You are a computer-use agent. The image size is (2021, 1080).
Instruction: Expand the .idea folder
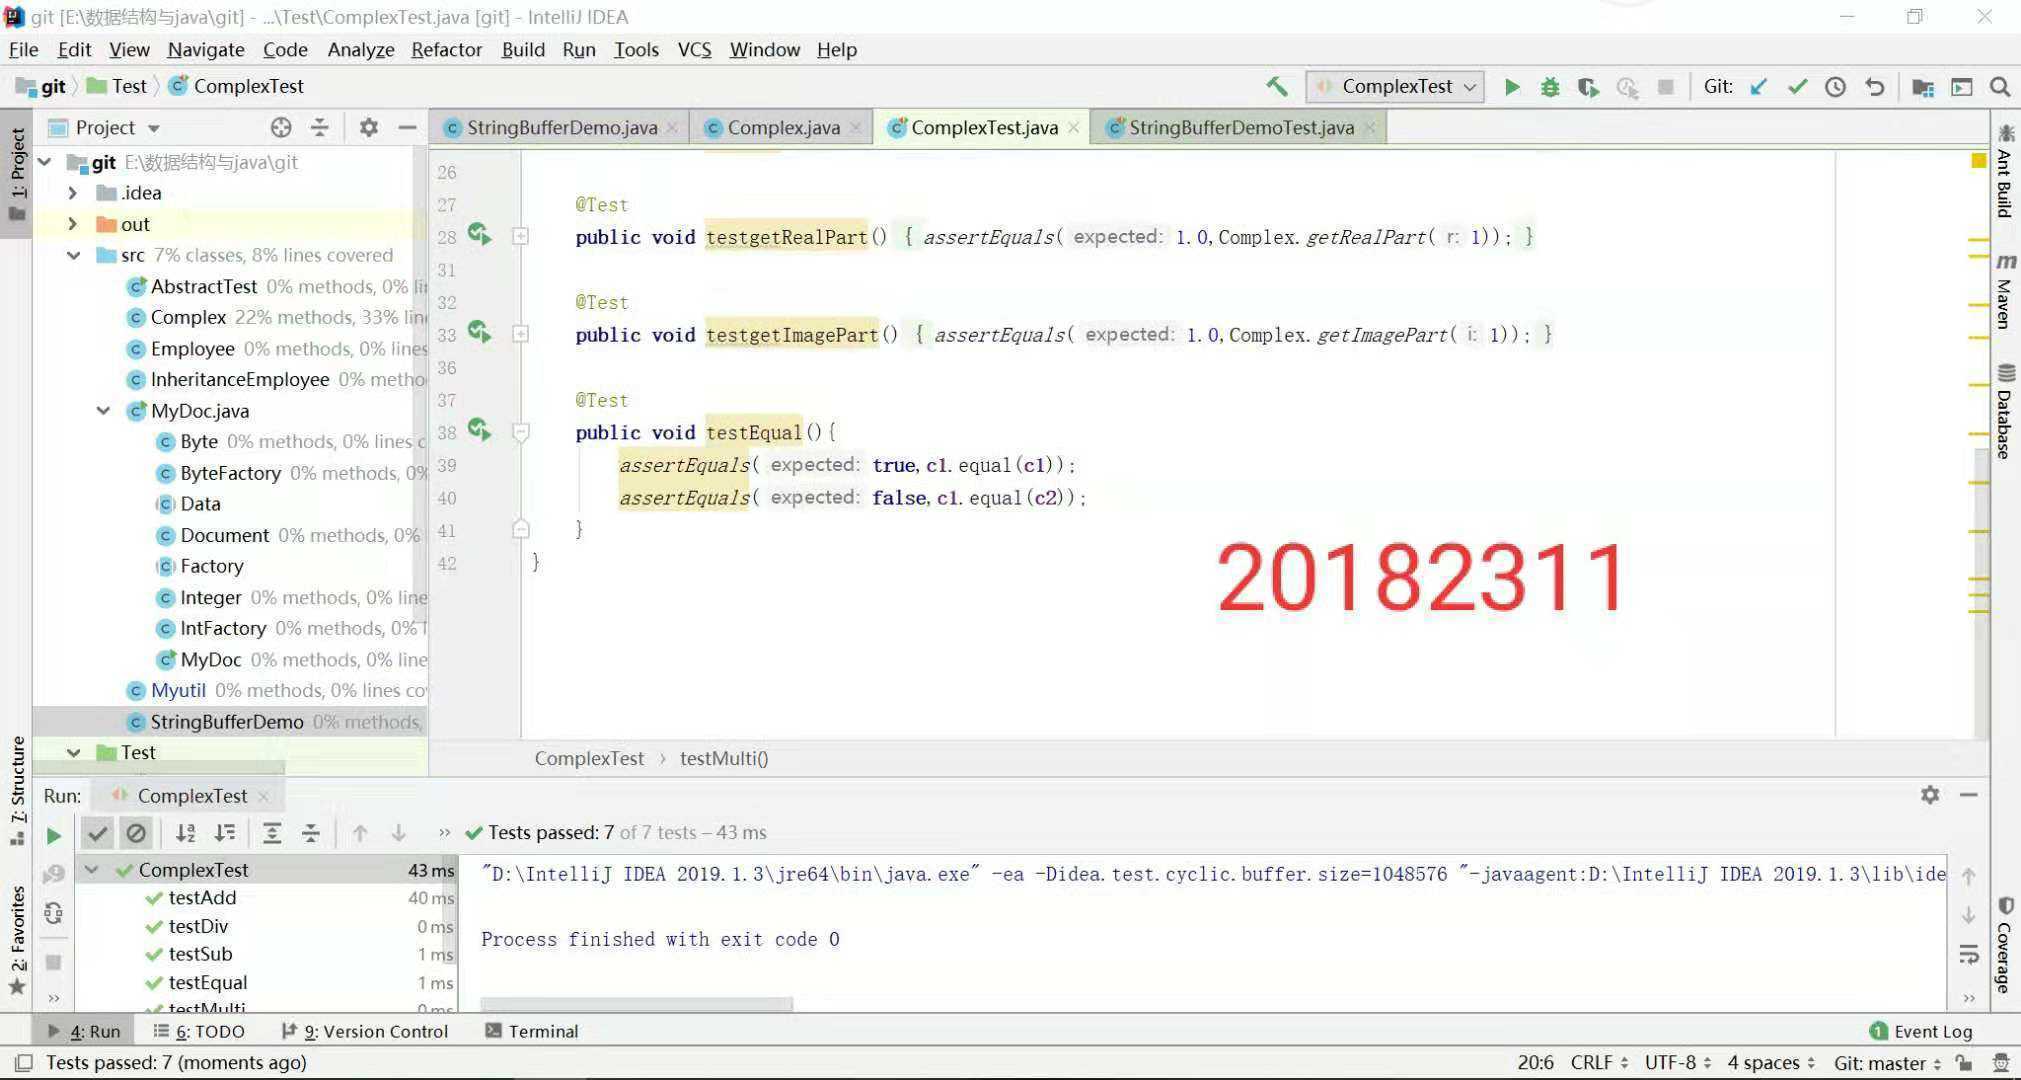(x=72, y=193)
